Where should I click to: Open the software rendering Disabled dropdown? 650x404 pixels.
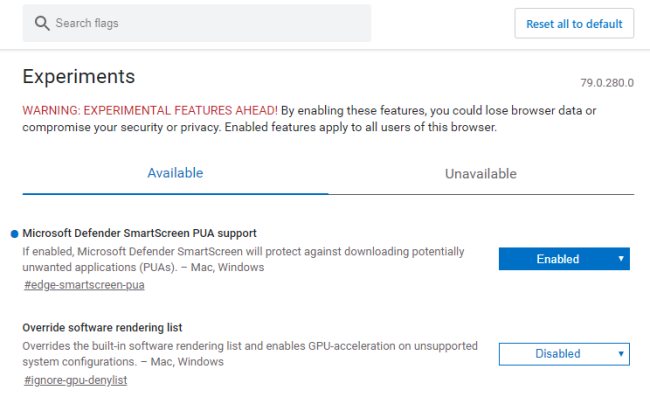click(x=563, y=353)
